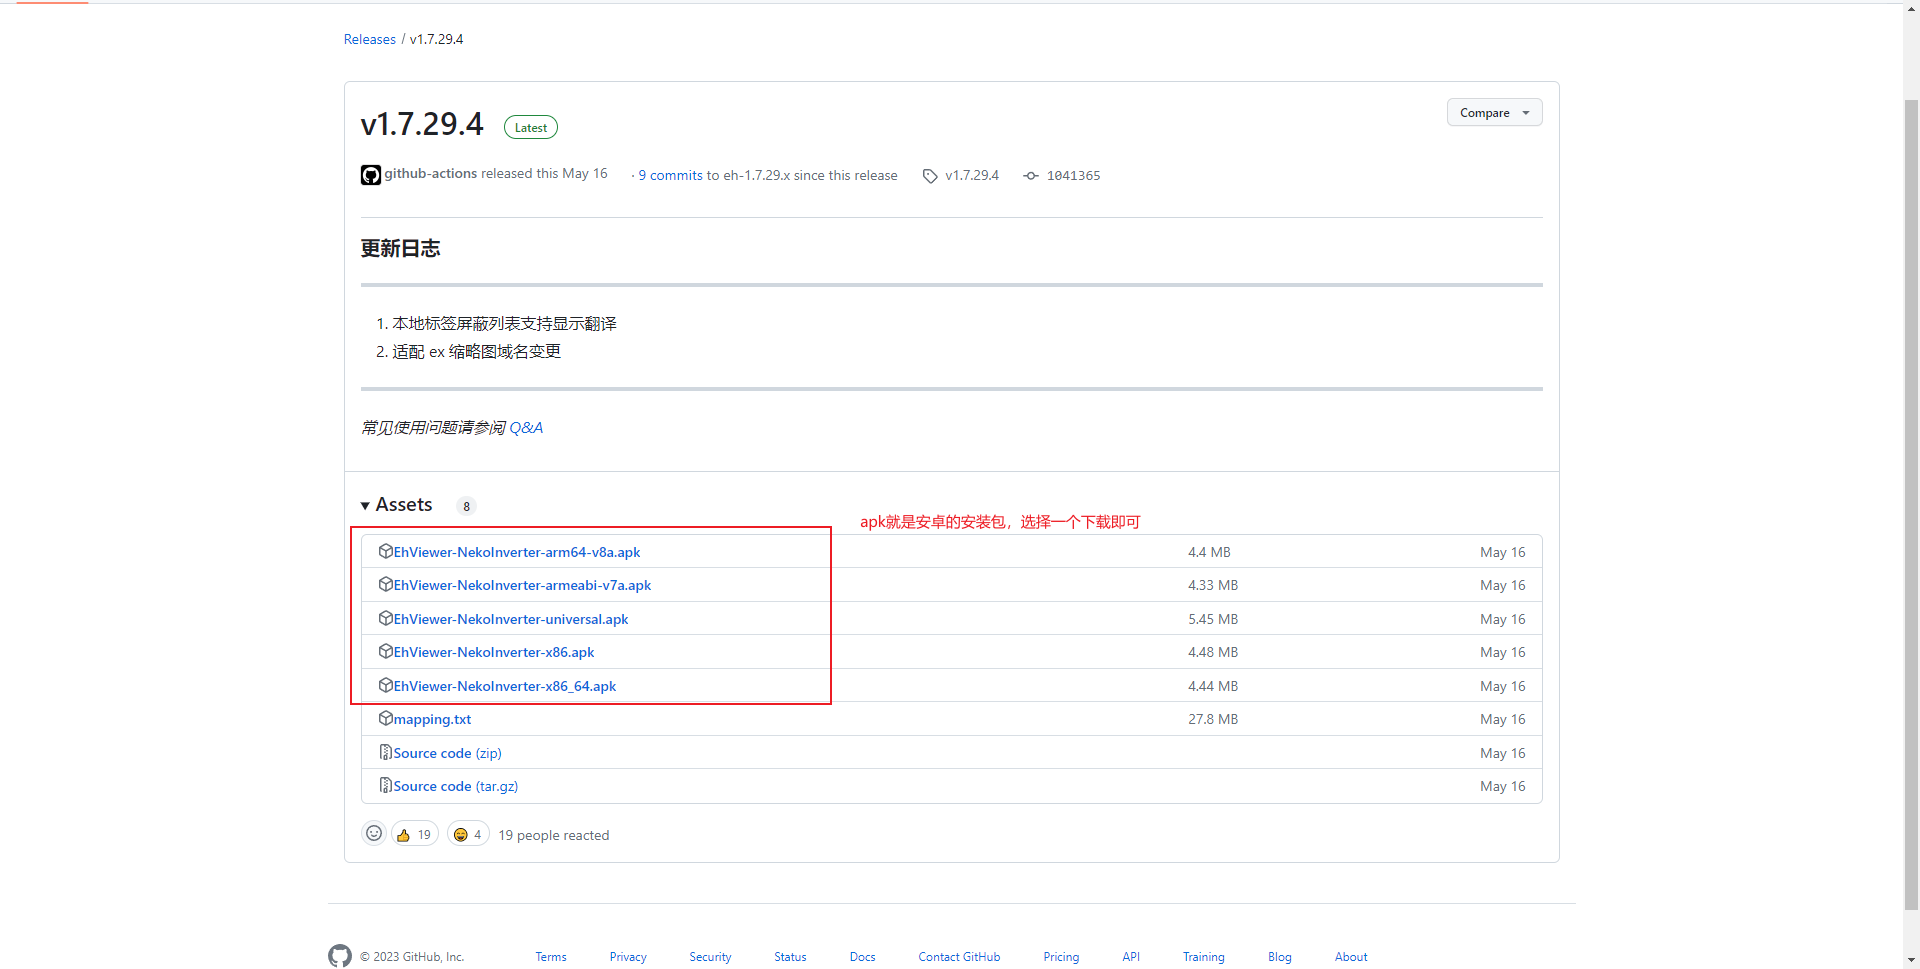The image size is (1920, 969).
Task: Click the page vertical scrollbar thumb
Action: tap(1911, 504)
